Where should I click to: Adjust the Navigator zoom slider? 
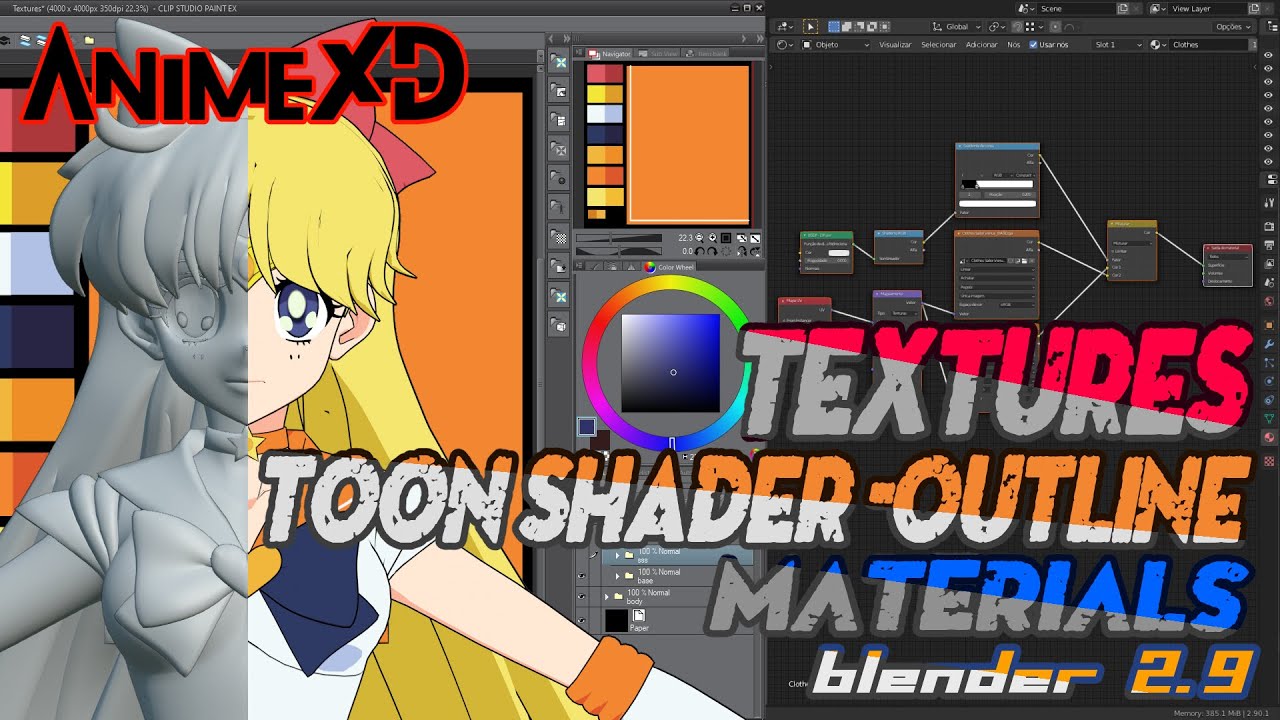click(x=619, y=238)
